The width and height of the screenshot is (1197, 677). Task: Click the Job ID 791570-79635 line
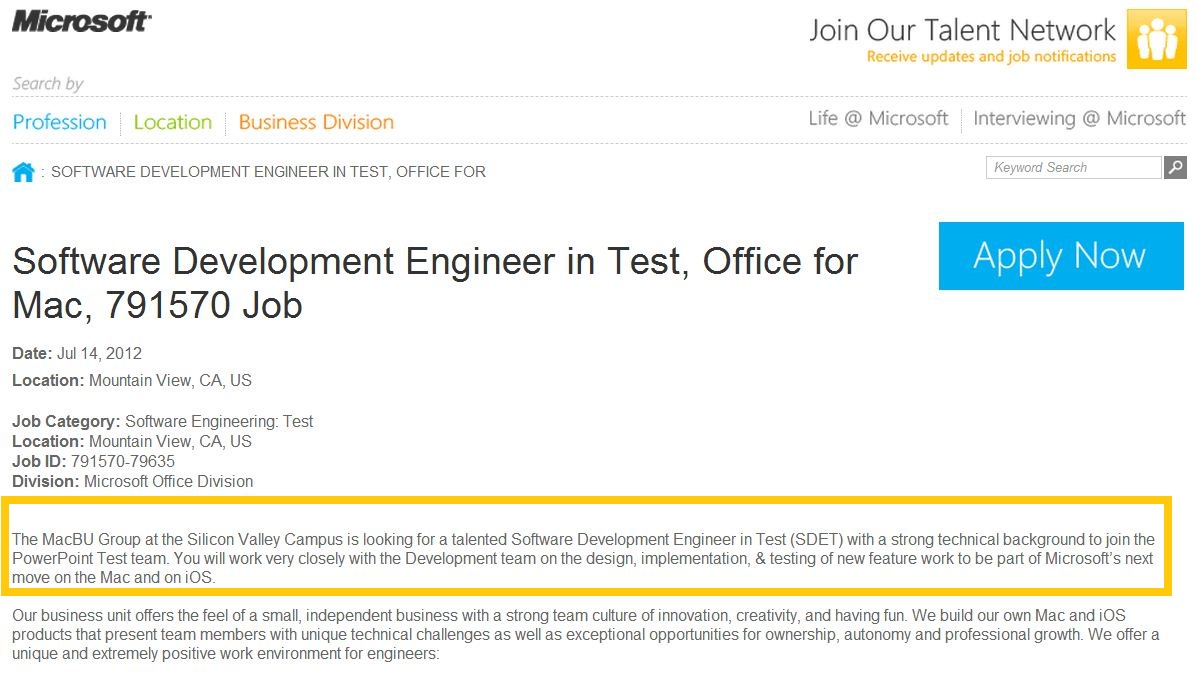[93, 461]
